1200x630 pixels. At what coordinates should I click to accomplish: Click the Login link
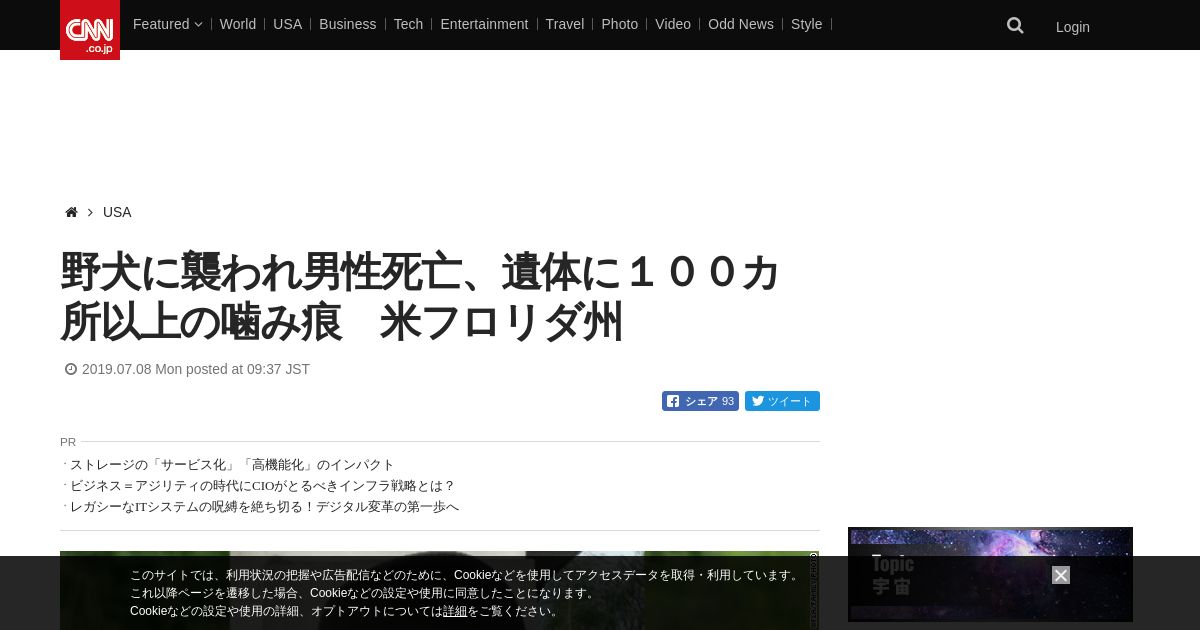(1073, 27)
